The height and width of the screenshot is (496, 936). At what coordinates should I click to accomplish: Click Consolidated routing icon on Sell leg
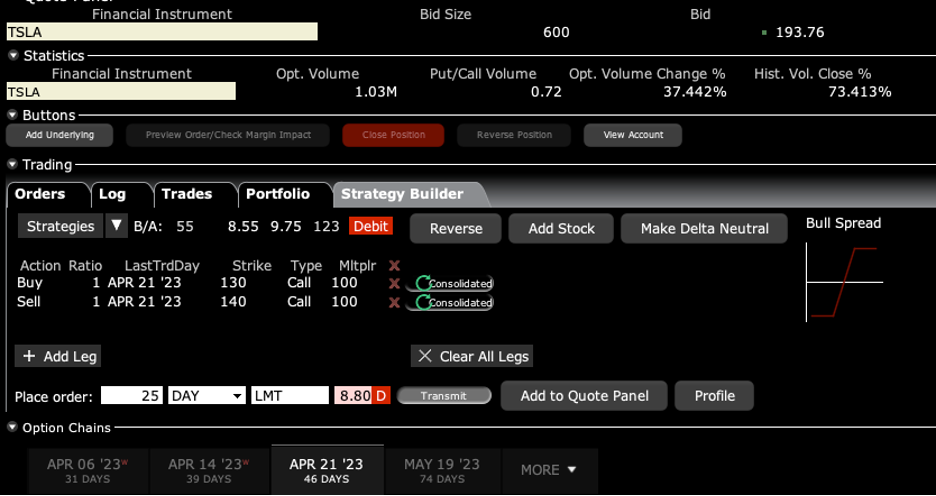tap(424, 302)
